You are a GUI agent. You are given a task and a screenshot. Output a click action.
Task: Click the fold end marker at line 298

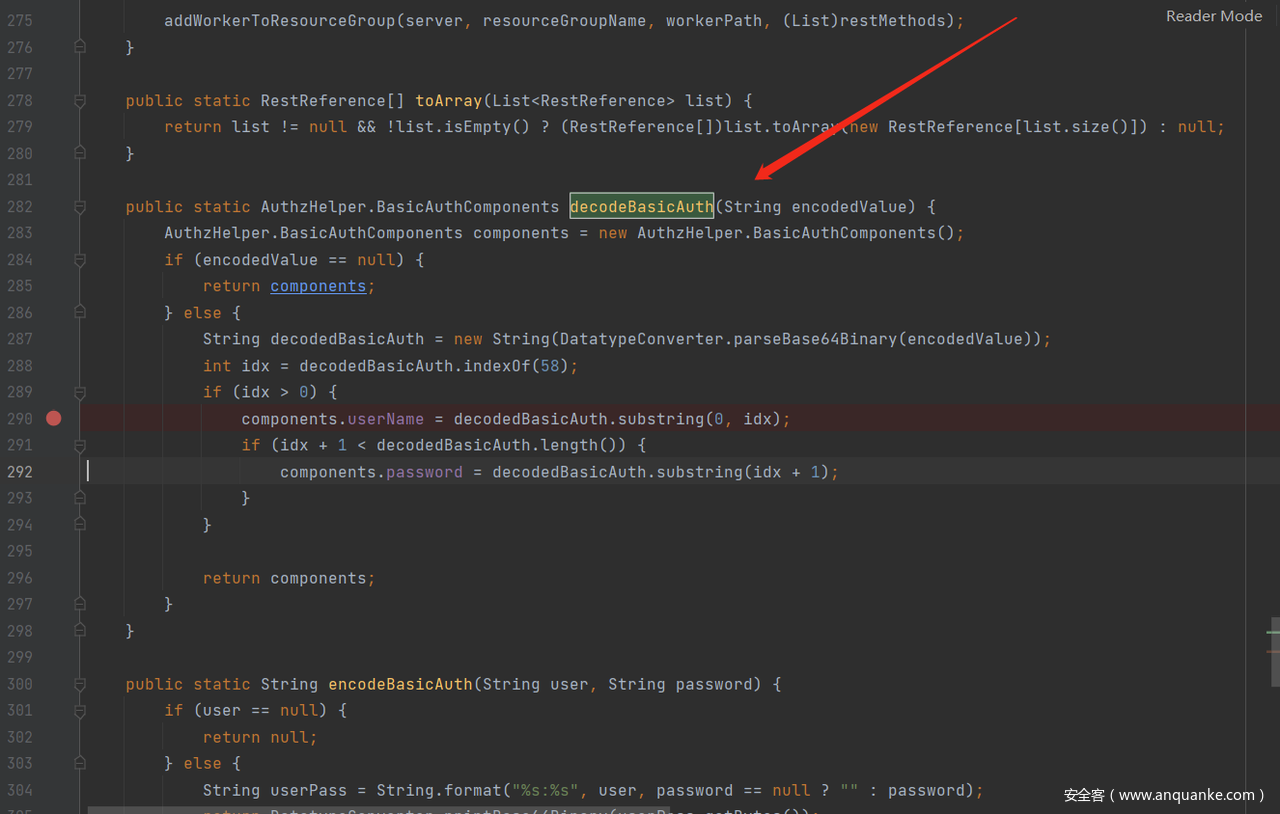[80, 631]
